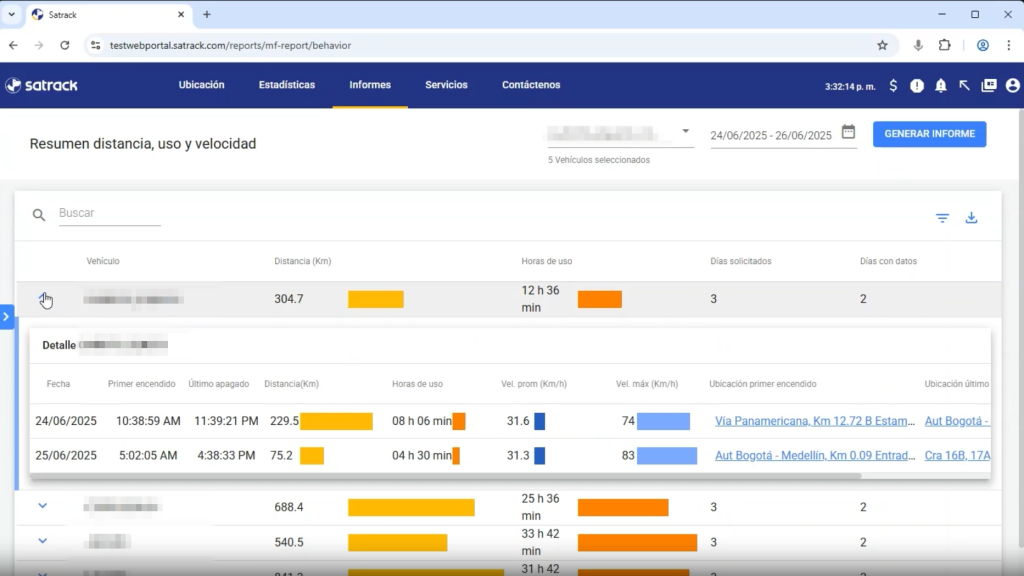
Task: Expand the 688.4 km vehicle row
Action: coord(42,506)
